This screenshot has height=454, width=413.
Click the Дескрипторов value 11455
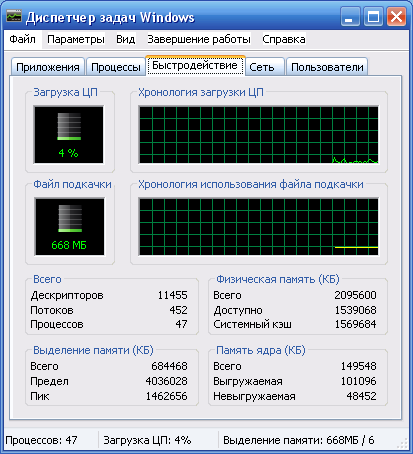pyautogui.click(x=172, y=295)
